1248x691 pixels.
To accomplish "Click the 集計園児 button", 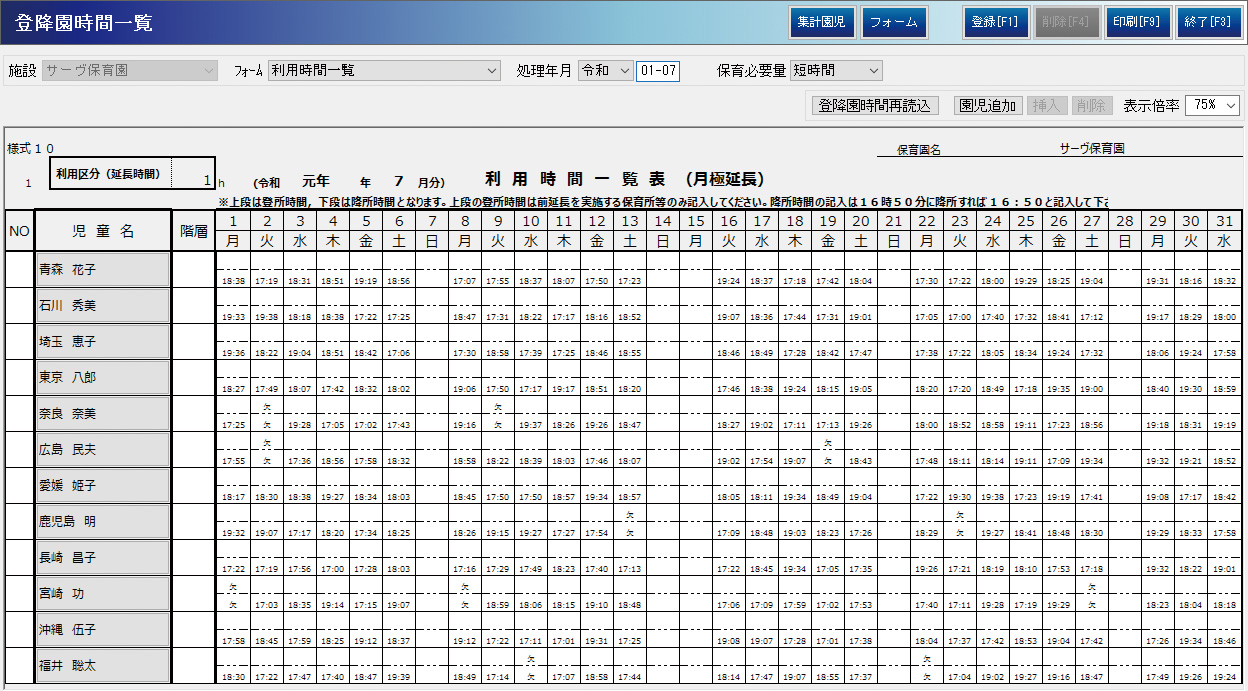I will [822, 22].
